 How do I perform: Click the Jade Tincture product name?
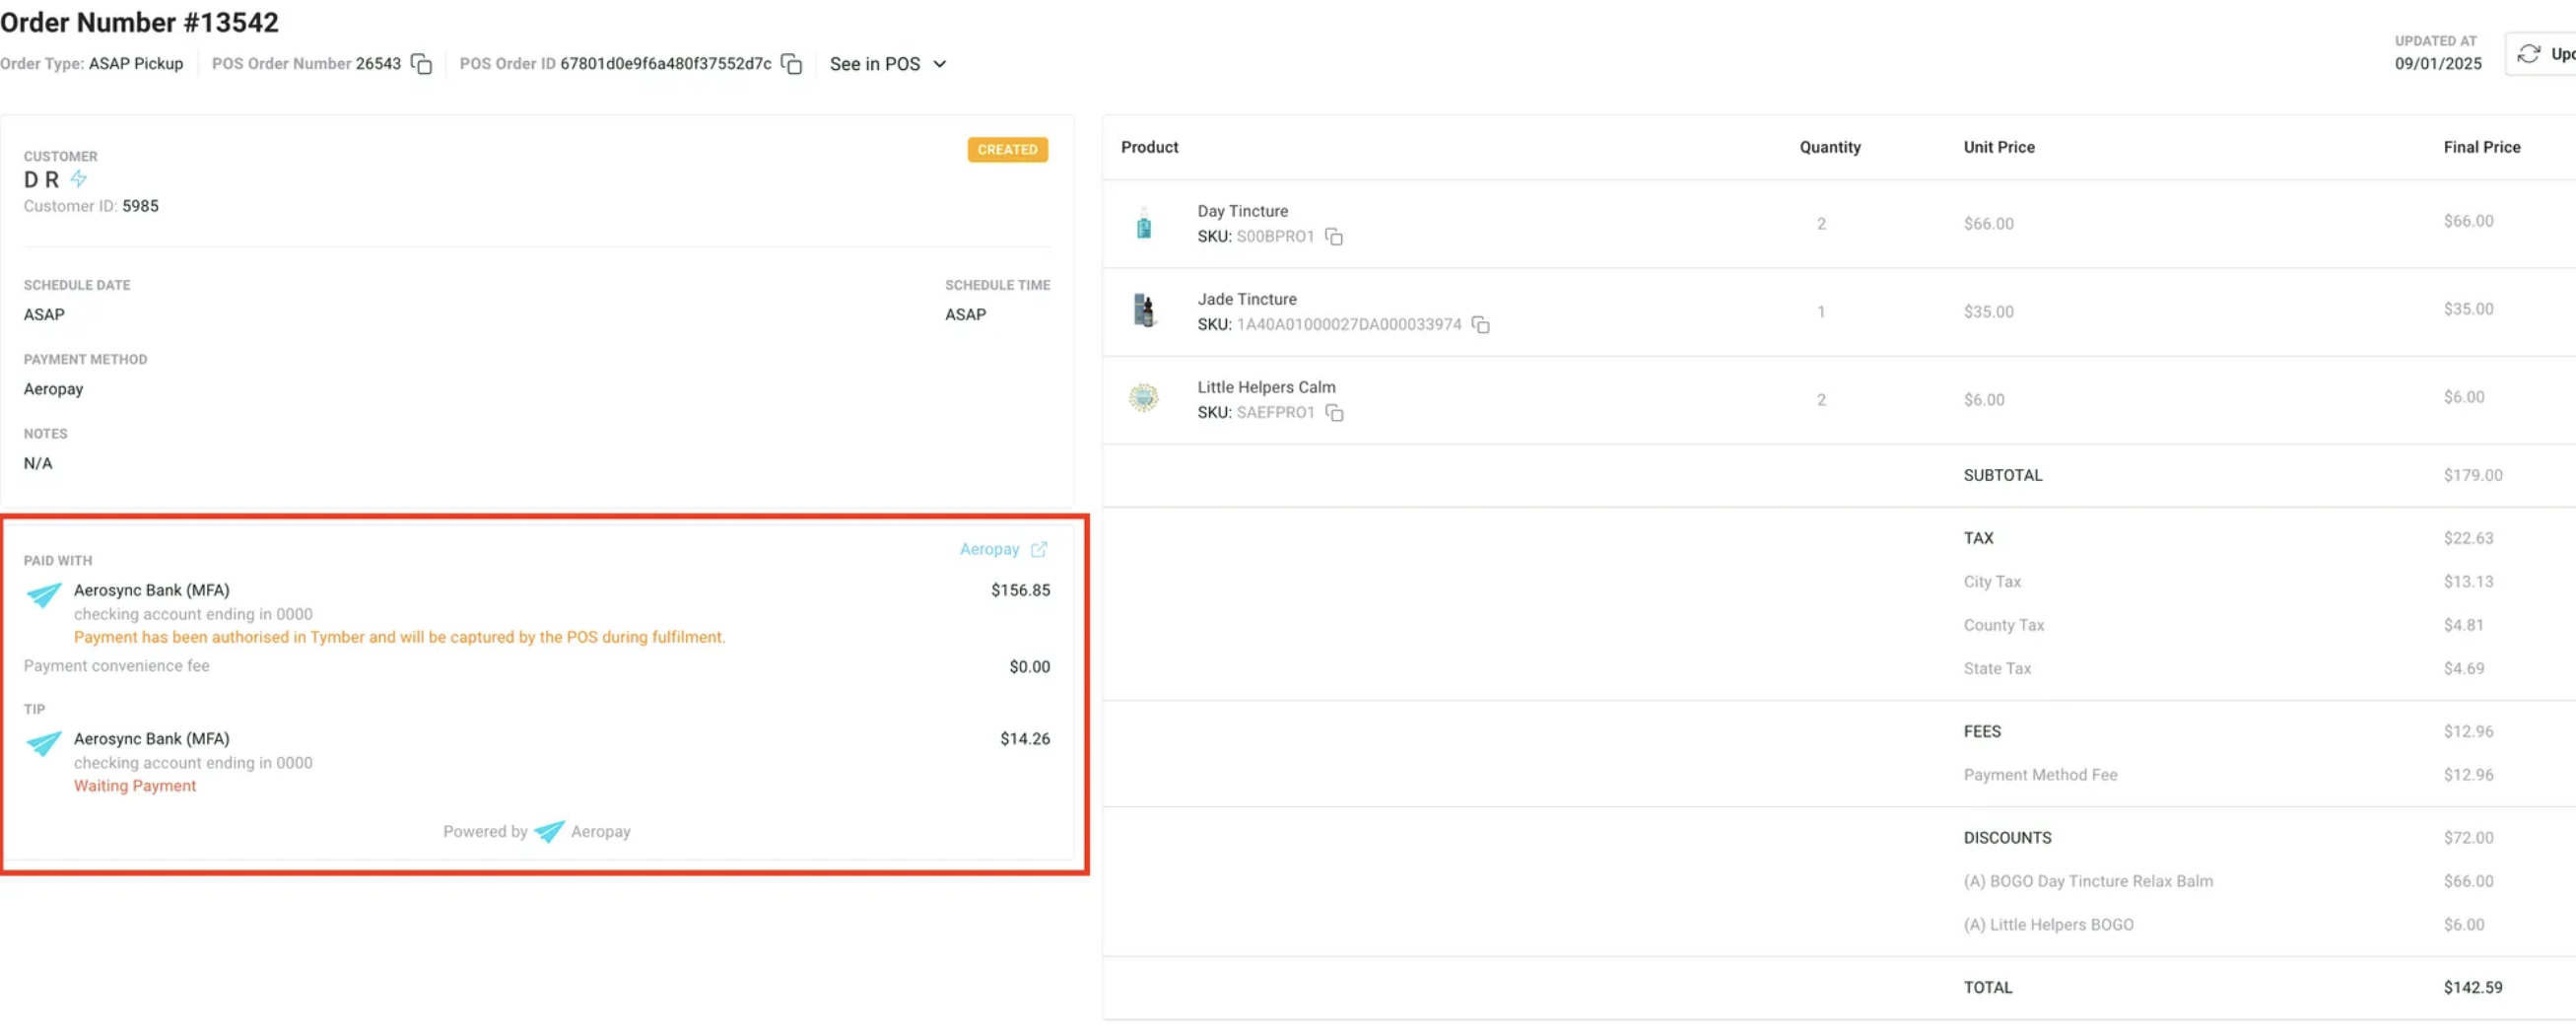(1247, 299)
